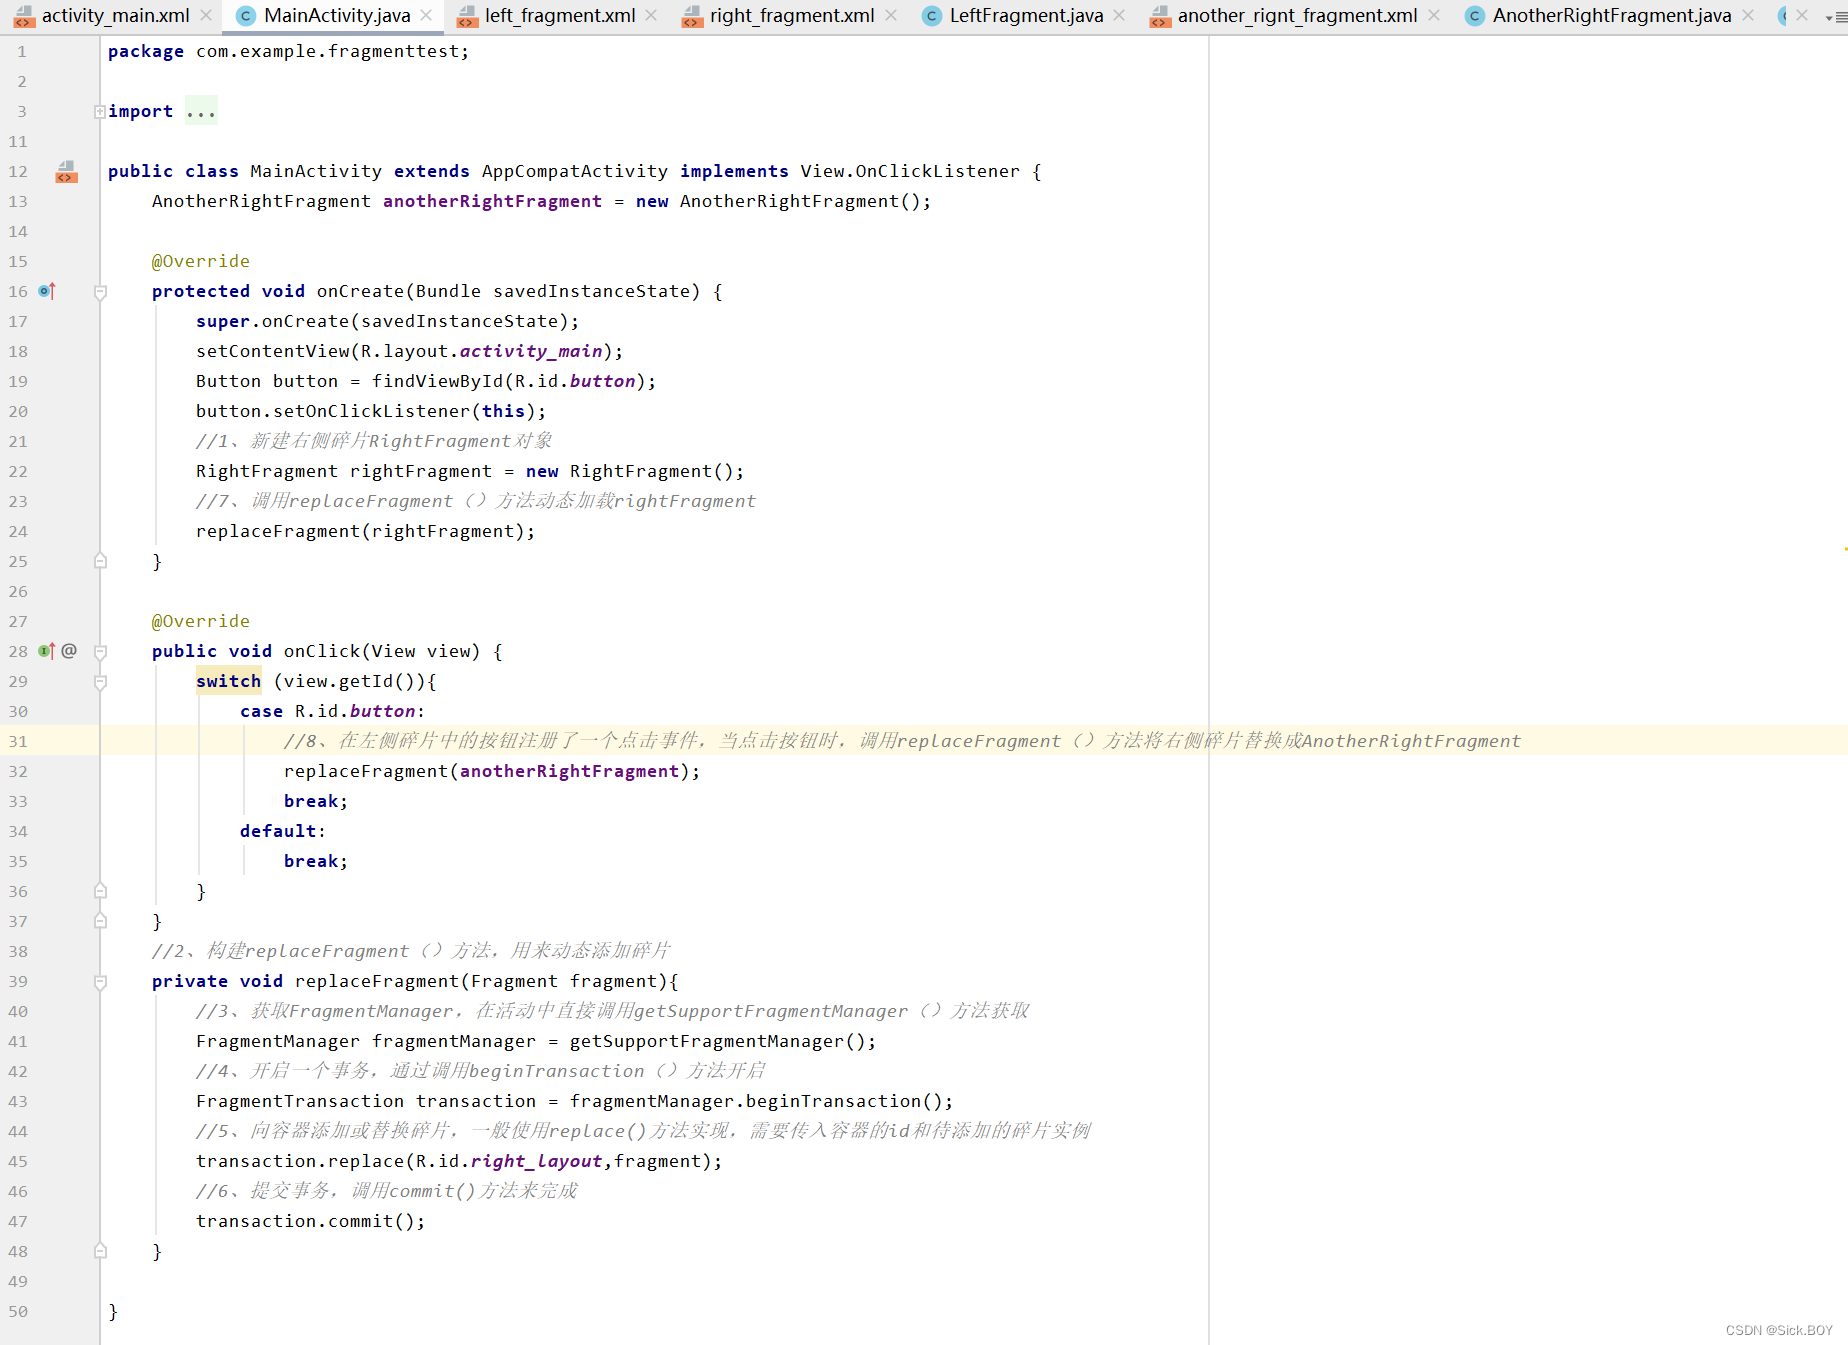Click anotherRightFragment argument on line 32
Screen dimensions: 1848x1345
click(x=570, y=771)
